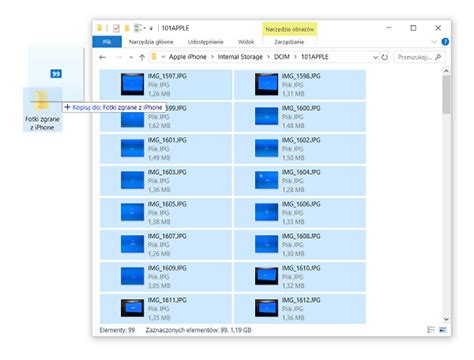Select thumbnail of IMG_1597.JPG
474x360 pixels.
[x=132, y=84]
